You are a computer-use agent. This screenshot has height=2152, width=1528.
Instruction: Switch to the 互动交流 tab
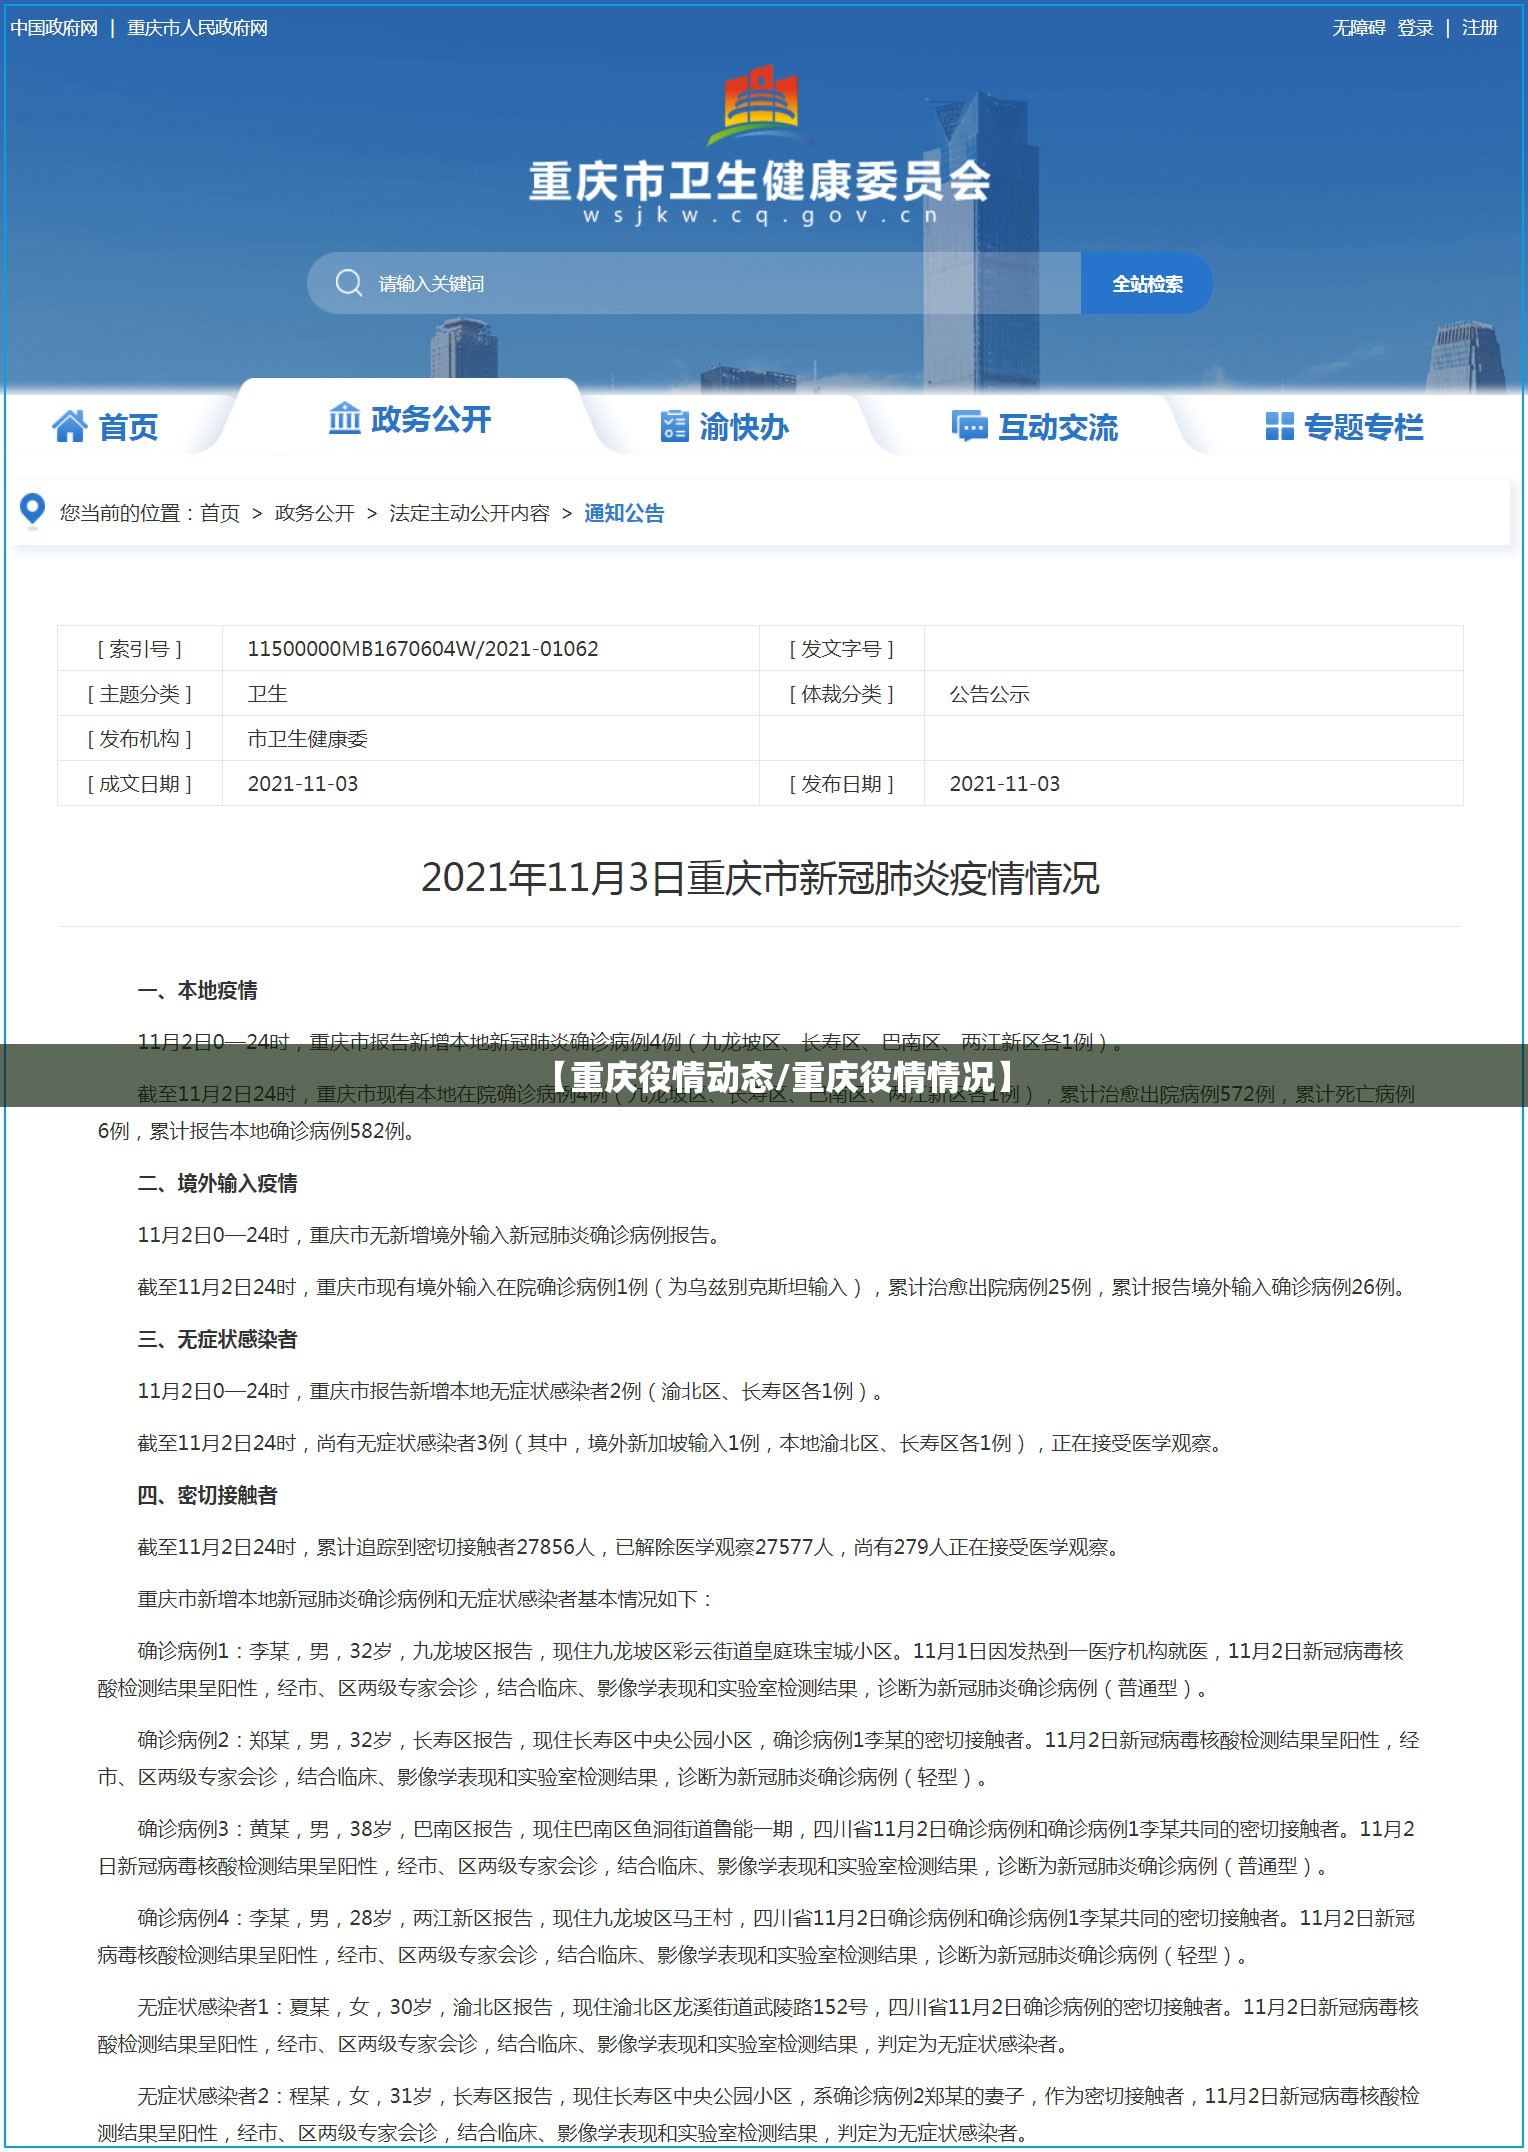point(1034,427)
